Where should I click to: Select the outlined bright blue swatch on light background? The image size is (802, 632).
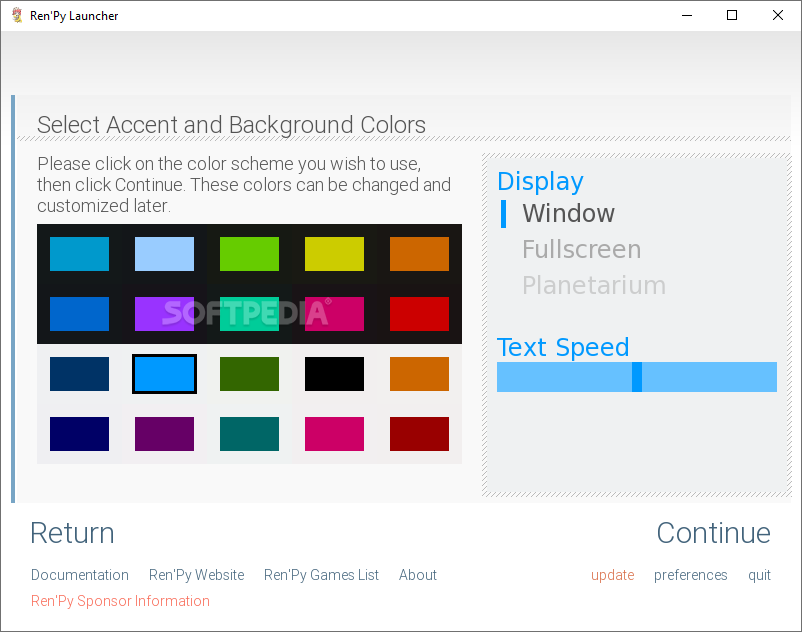pyautogui.click(x=164, y=374)
